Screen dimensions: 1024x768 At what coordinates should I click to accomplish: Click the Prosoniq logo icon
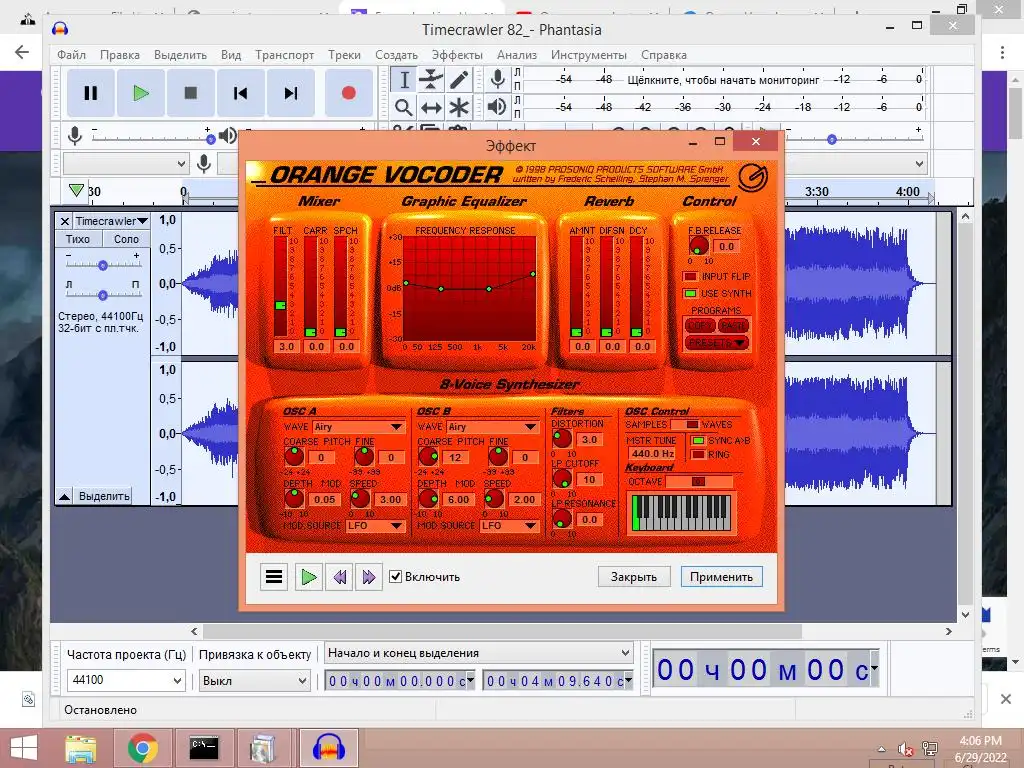(753, 176)
